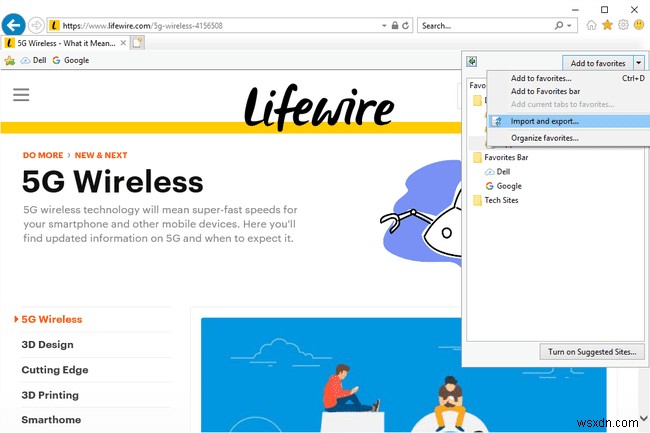Open a new tab button
This screenshot has width=650, height=433.
tap(138, 43)
